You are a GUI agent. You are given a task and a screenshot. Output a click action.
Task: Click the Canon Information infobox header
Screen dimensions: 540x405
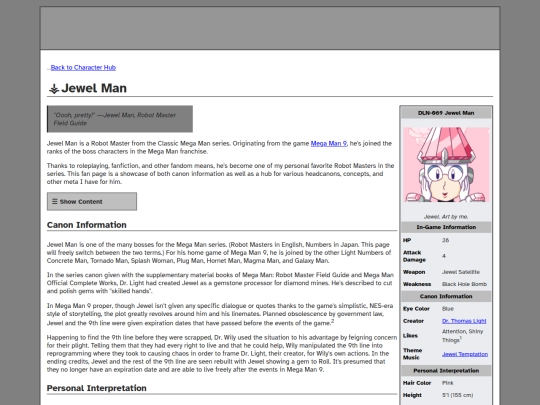pyautogui.click(x=446, y=297)
